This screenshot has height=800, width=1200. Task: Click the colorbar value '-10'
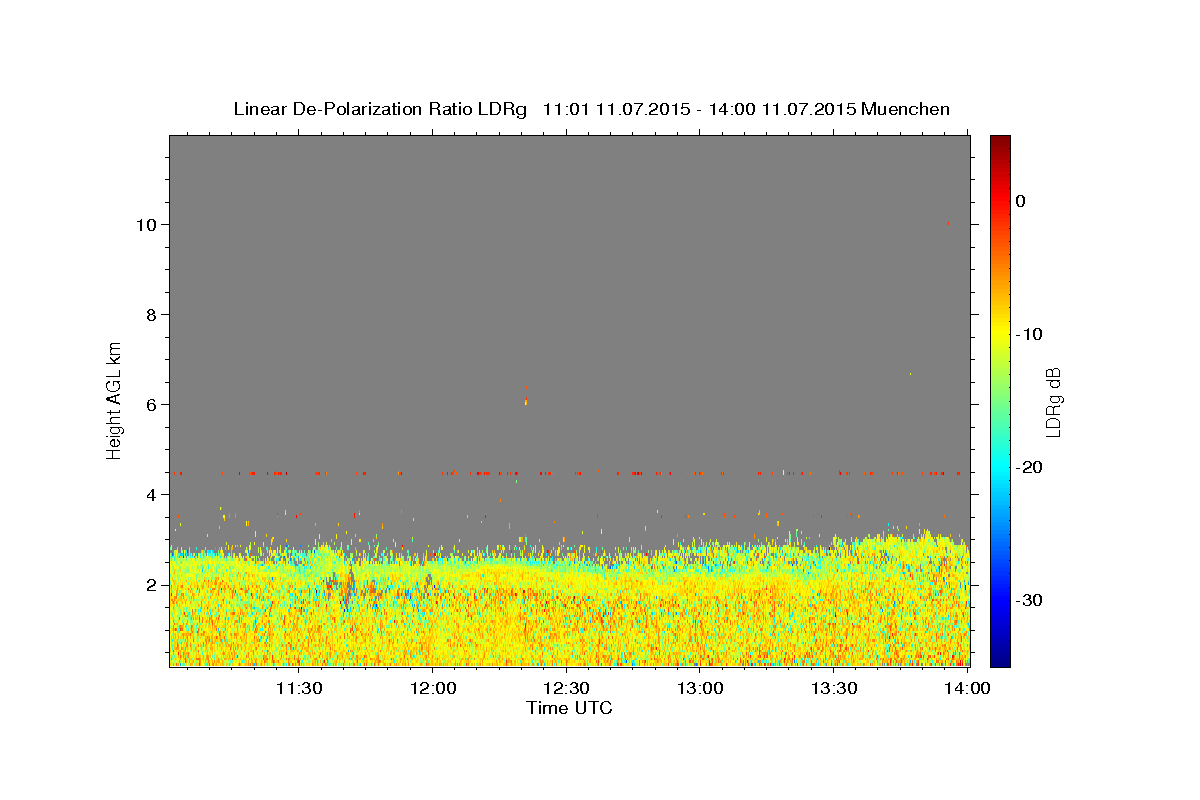click(1030, 334)
